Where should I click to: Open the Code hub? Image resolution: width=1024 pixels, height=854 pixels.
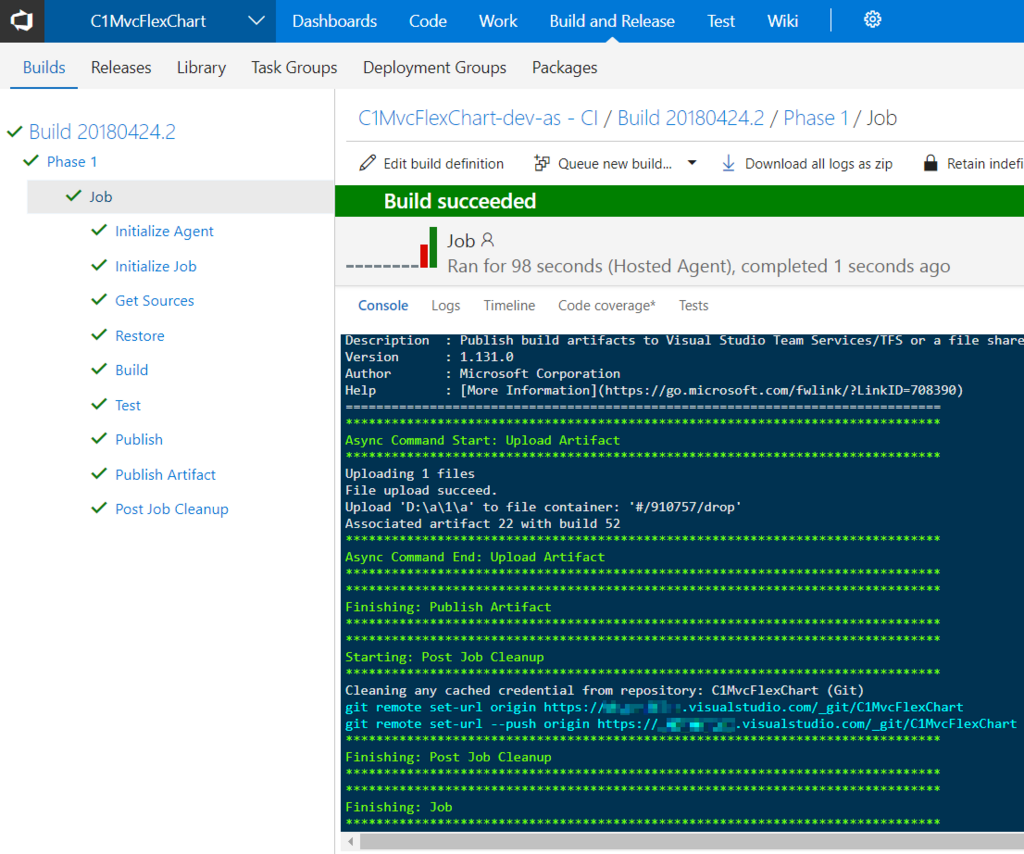(428, 21)
